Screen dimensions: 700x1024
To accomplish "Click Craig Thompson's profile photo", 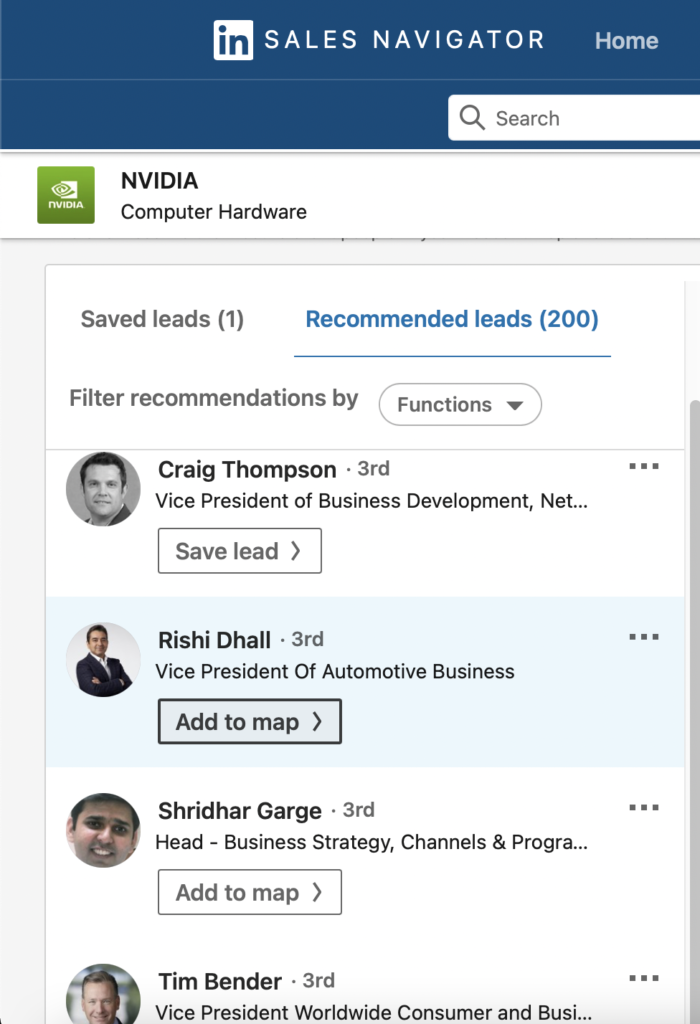I will tap(103, 489).
